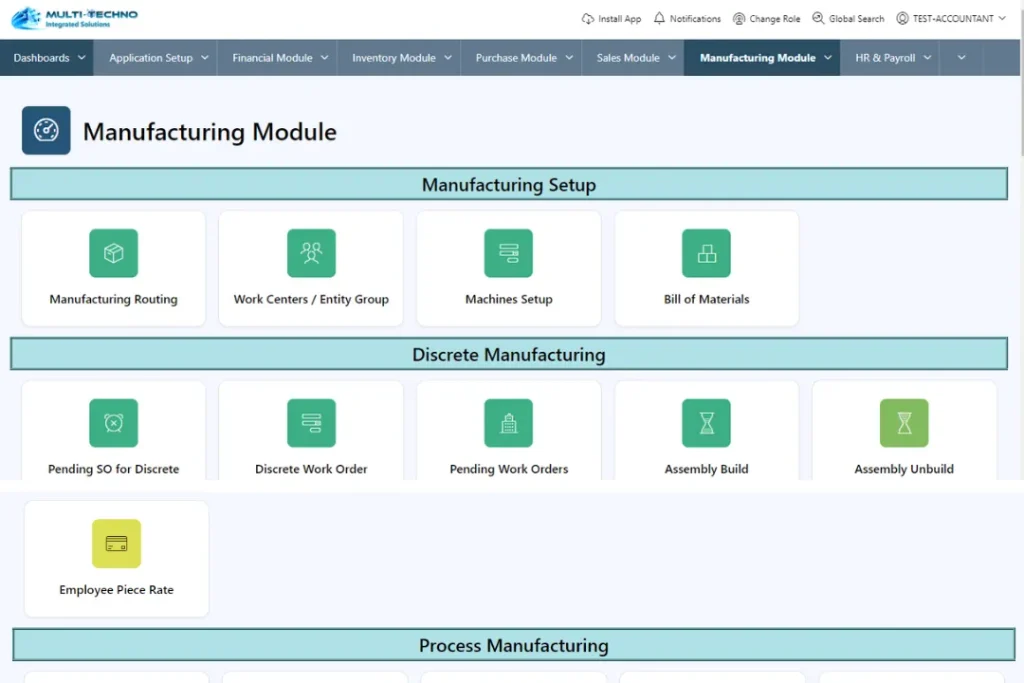Viewport: 1024px width, 683px height.
Task: Open the Machines Setup icon
Action: click(x=508, y=253)
